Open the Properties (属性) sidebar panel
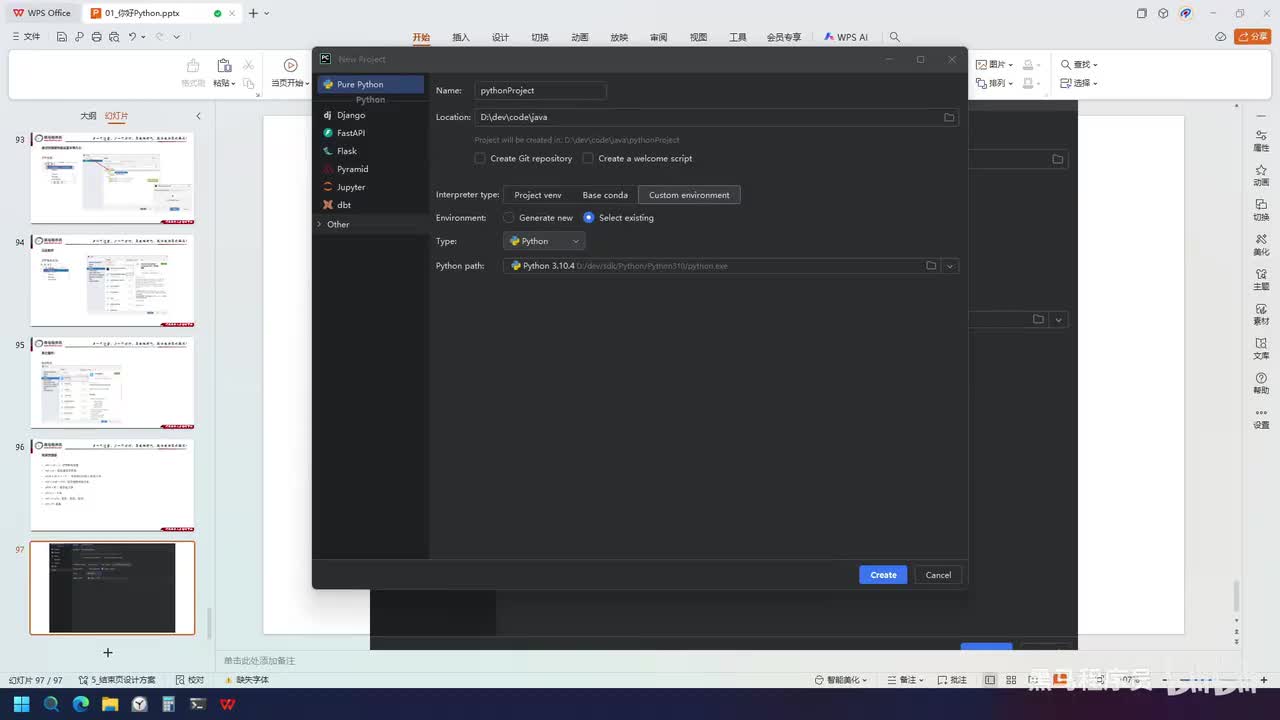 pyautogui.click(x=1261, y=141)
